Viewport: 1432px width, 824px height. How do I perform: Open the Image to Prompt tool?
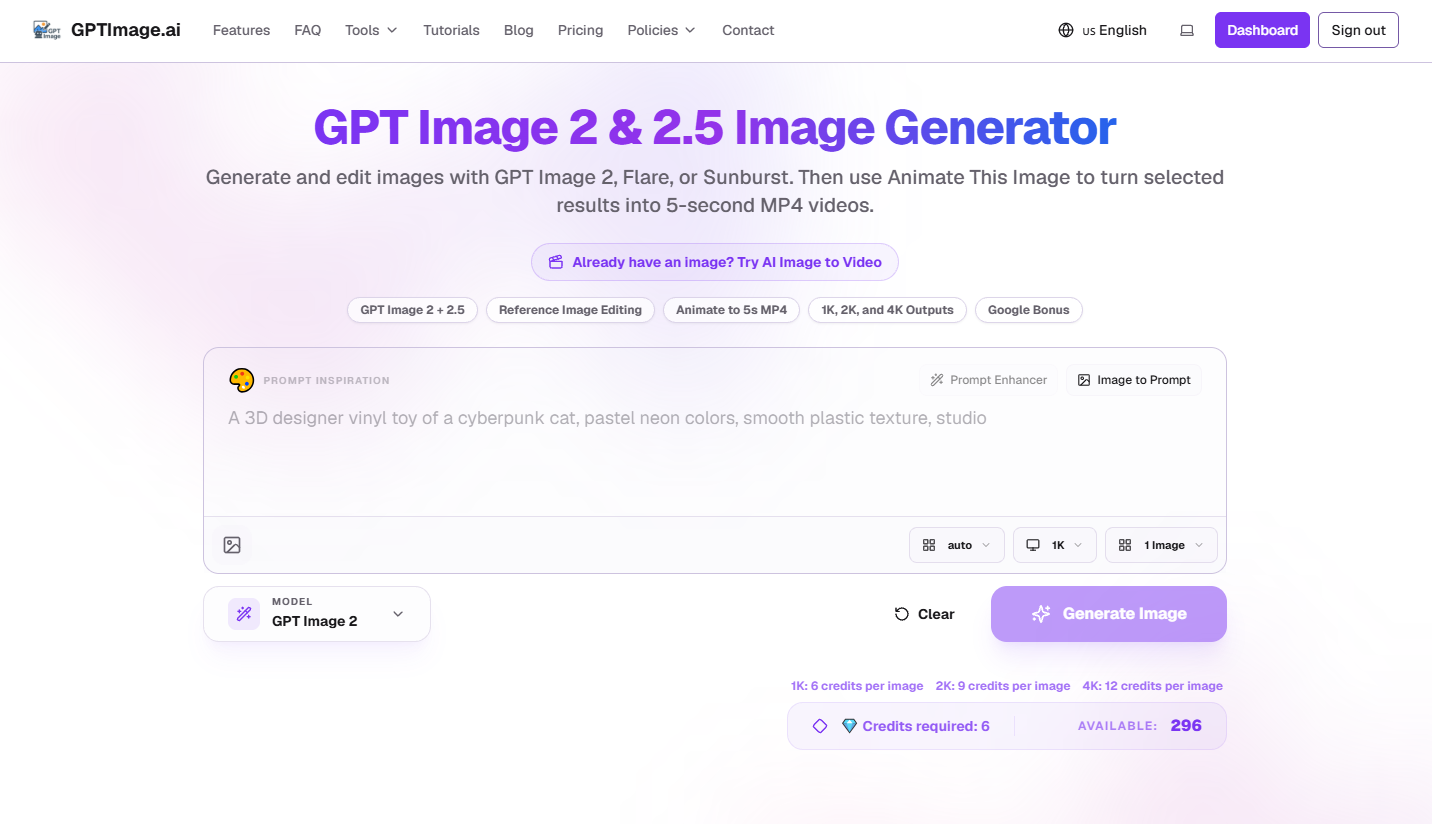coord(1134,380)
